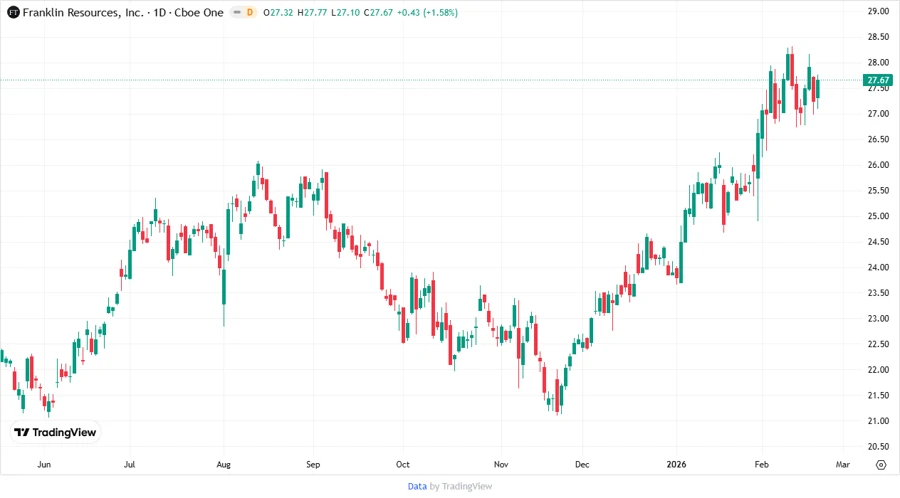Click the 2026 label on time axis
This screenshot has width=900, height=498.
point(676,464)
